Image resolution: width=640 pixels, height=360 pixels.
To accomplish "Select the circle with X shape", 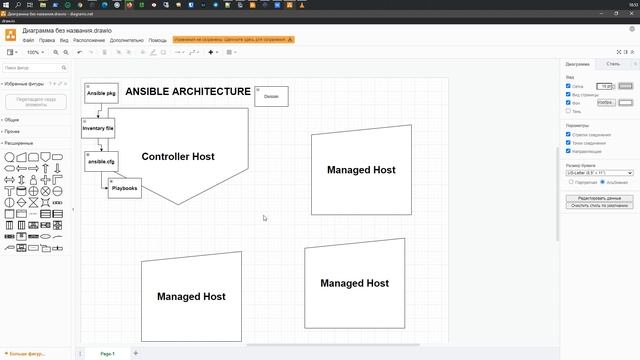I will click(x=45, y=191).
